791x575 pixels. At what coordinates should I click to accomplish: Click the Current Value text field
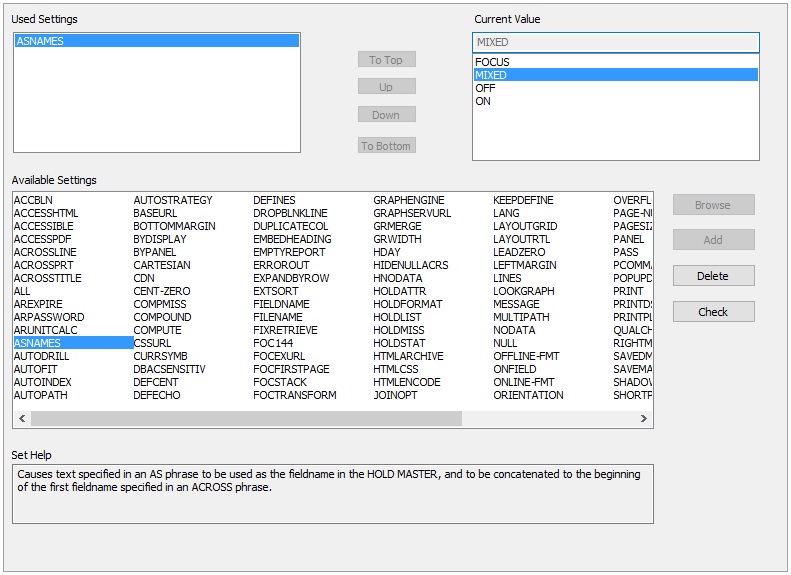615,43
